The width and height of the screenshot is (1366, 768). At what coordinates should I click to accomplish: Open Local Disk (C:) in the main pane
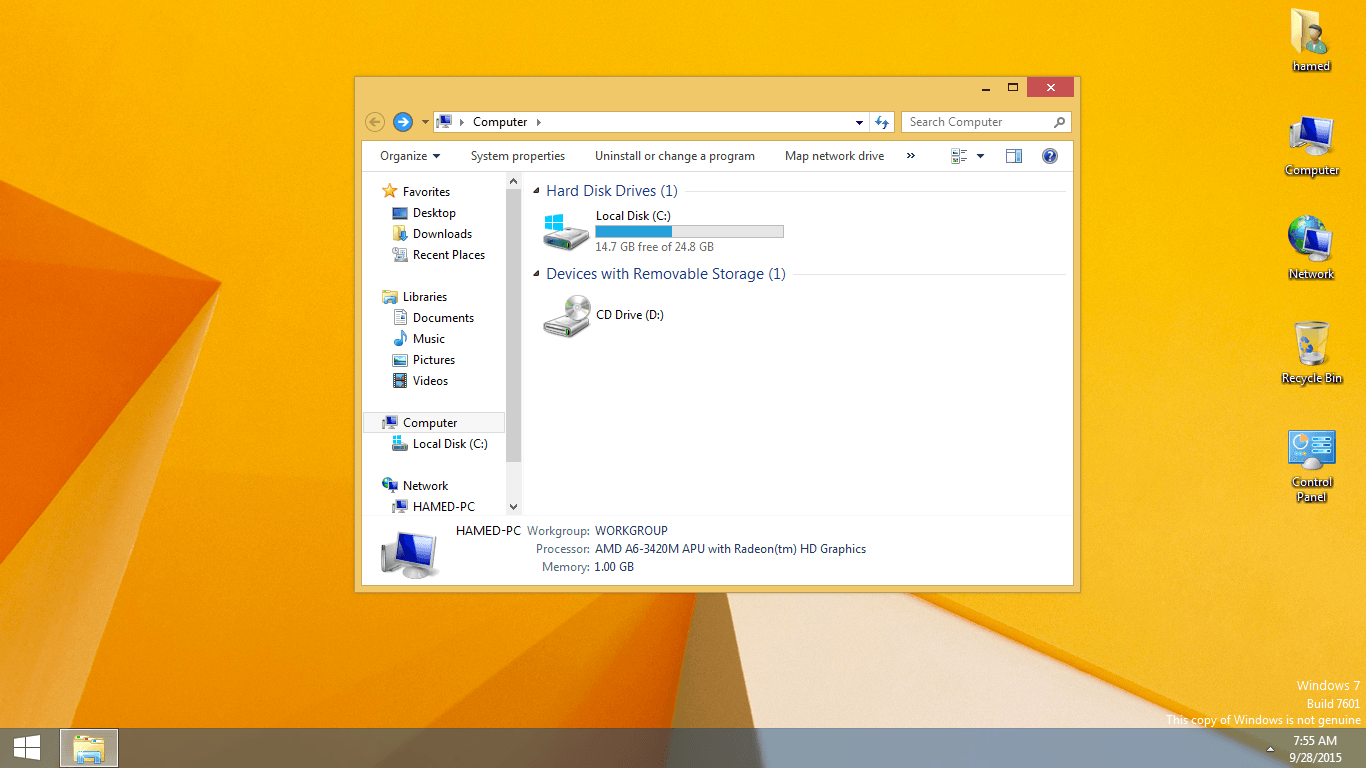pos(632,215)
